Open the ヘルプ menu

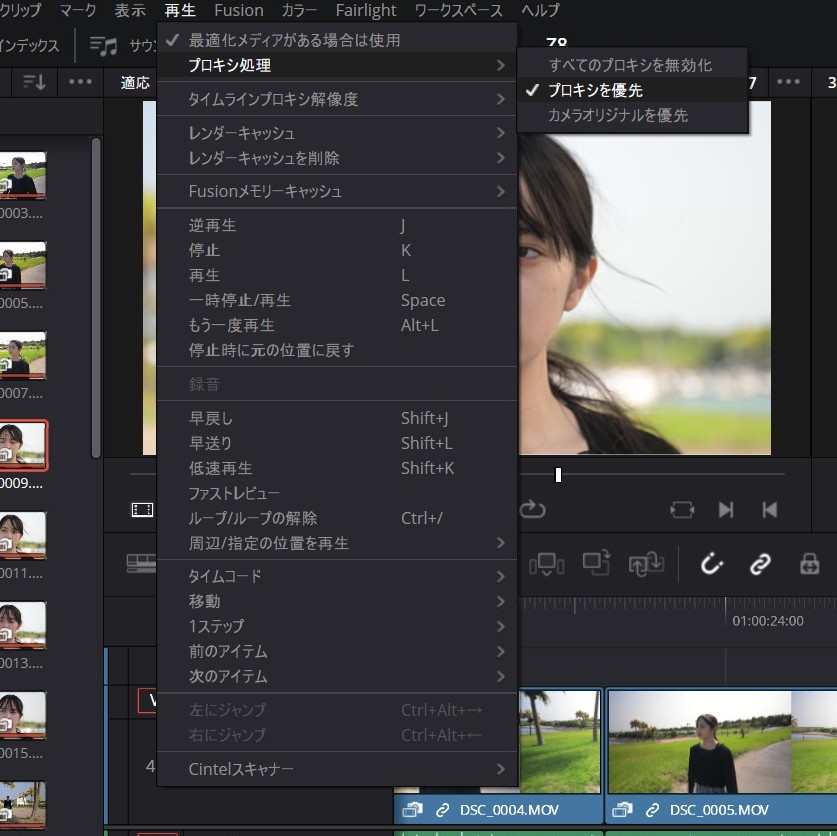coord(540,10)
